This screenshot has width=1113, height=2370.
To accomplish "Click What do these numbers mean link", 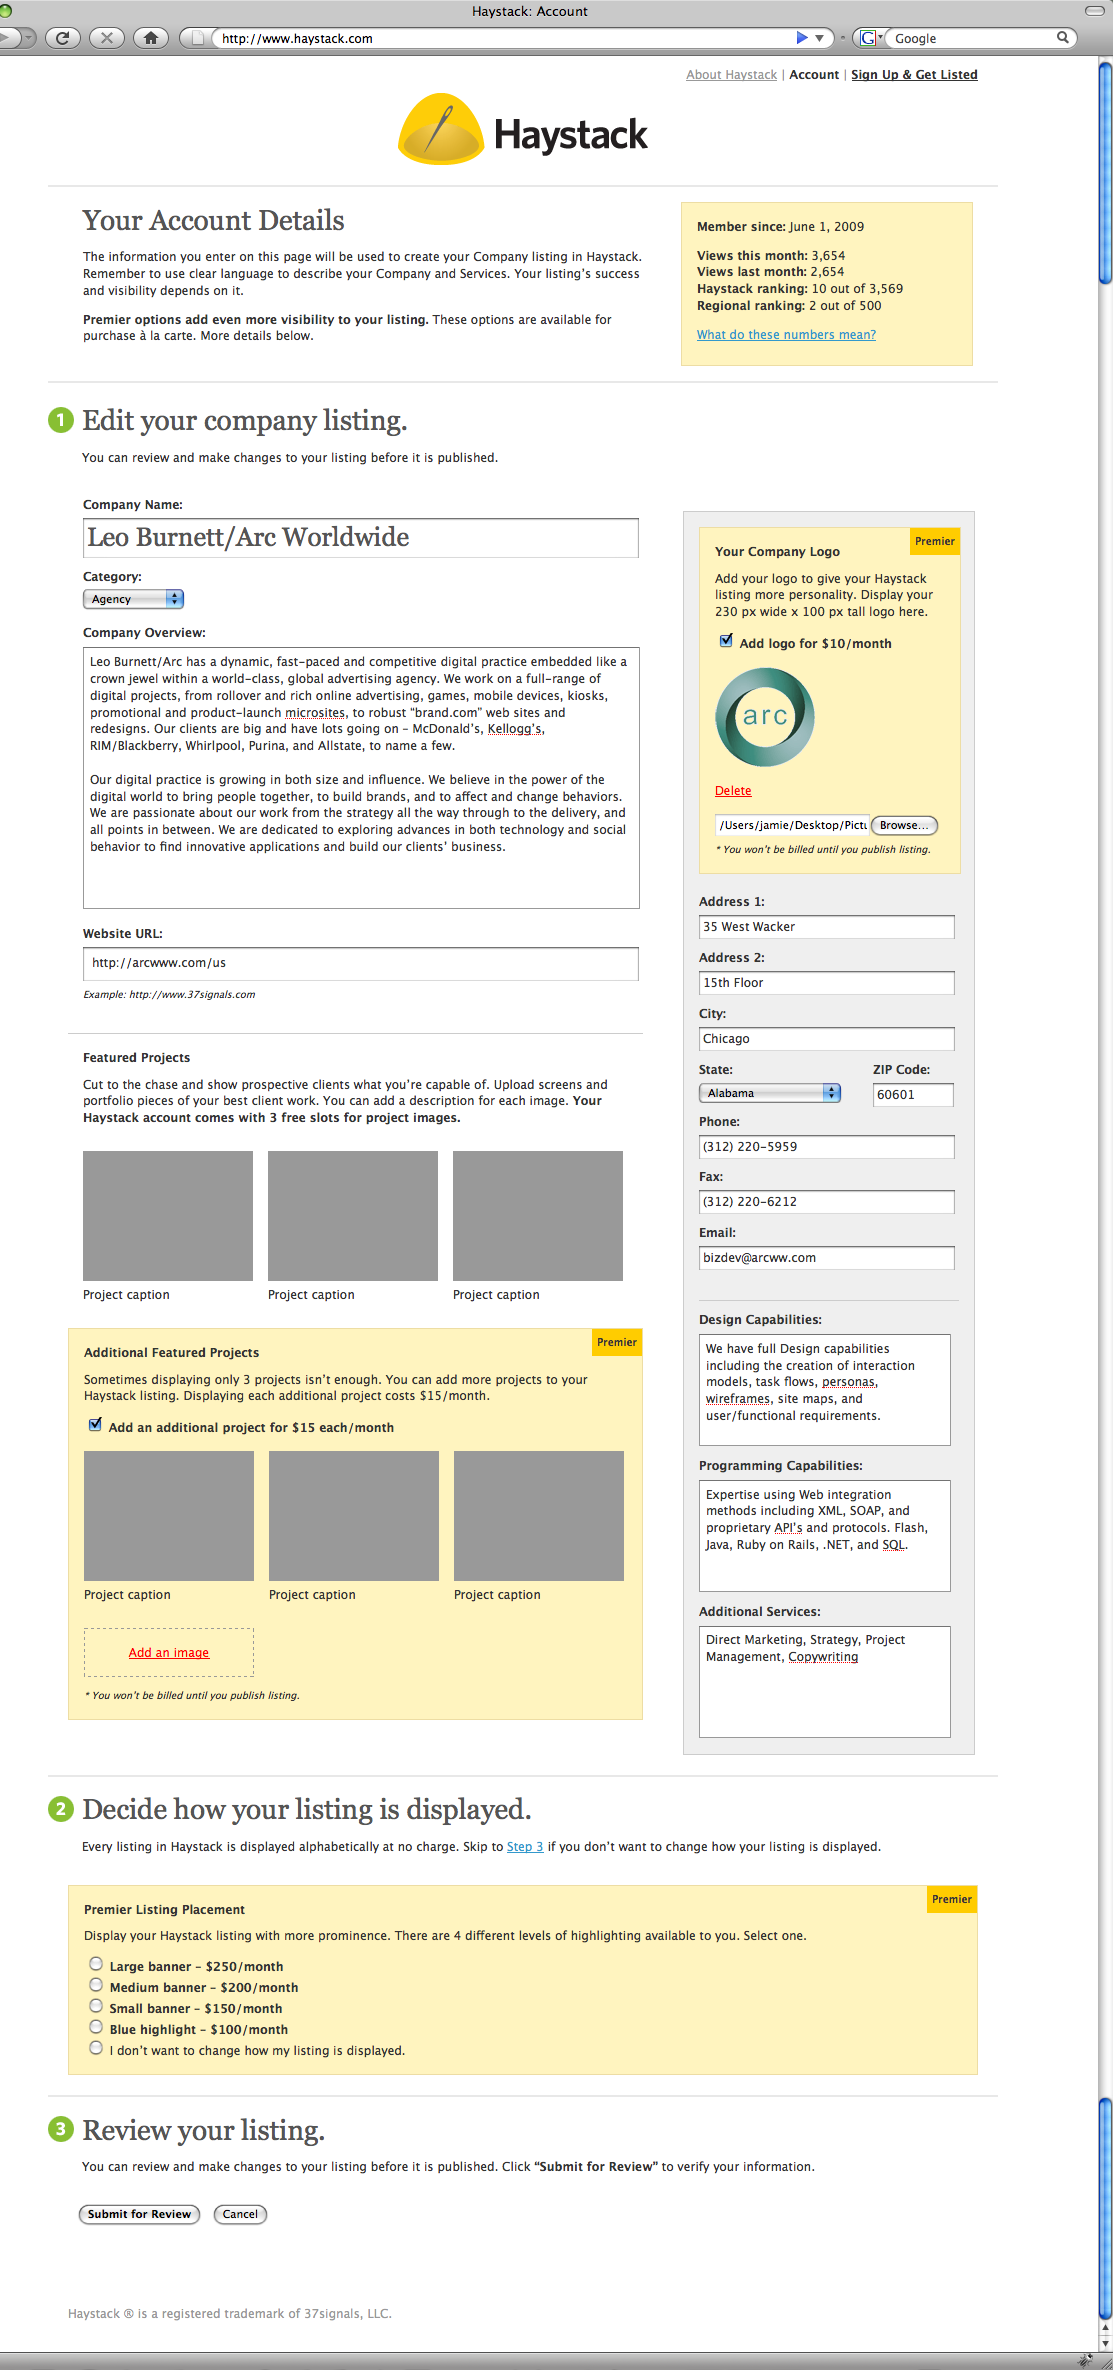I will click(x=786, y=335).
